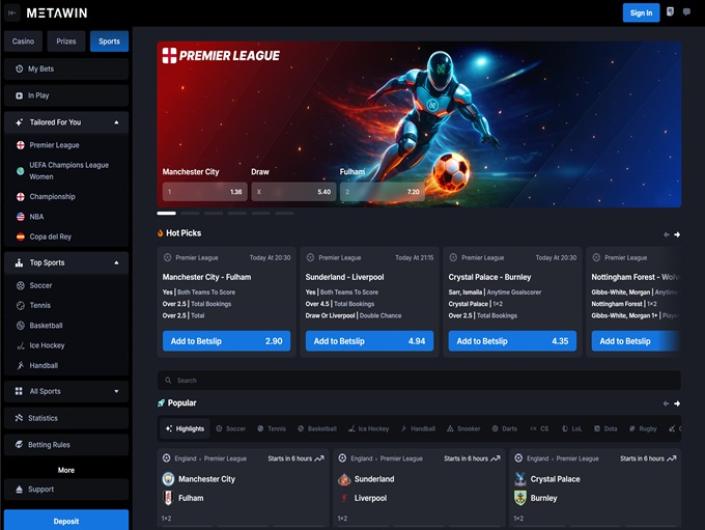Switch to the Prizes tab

pos(66,42)
